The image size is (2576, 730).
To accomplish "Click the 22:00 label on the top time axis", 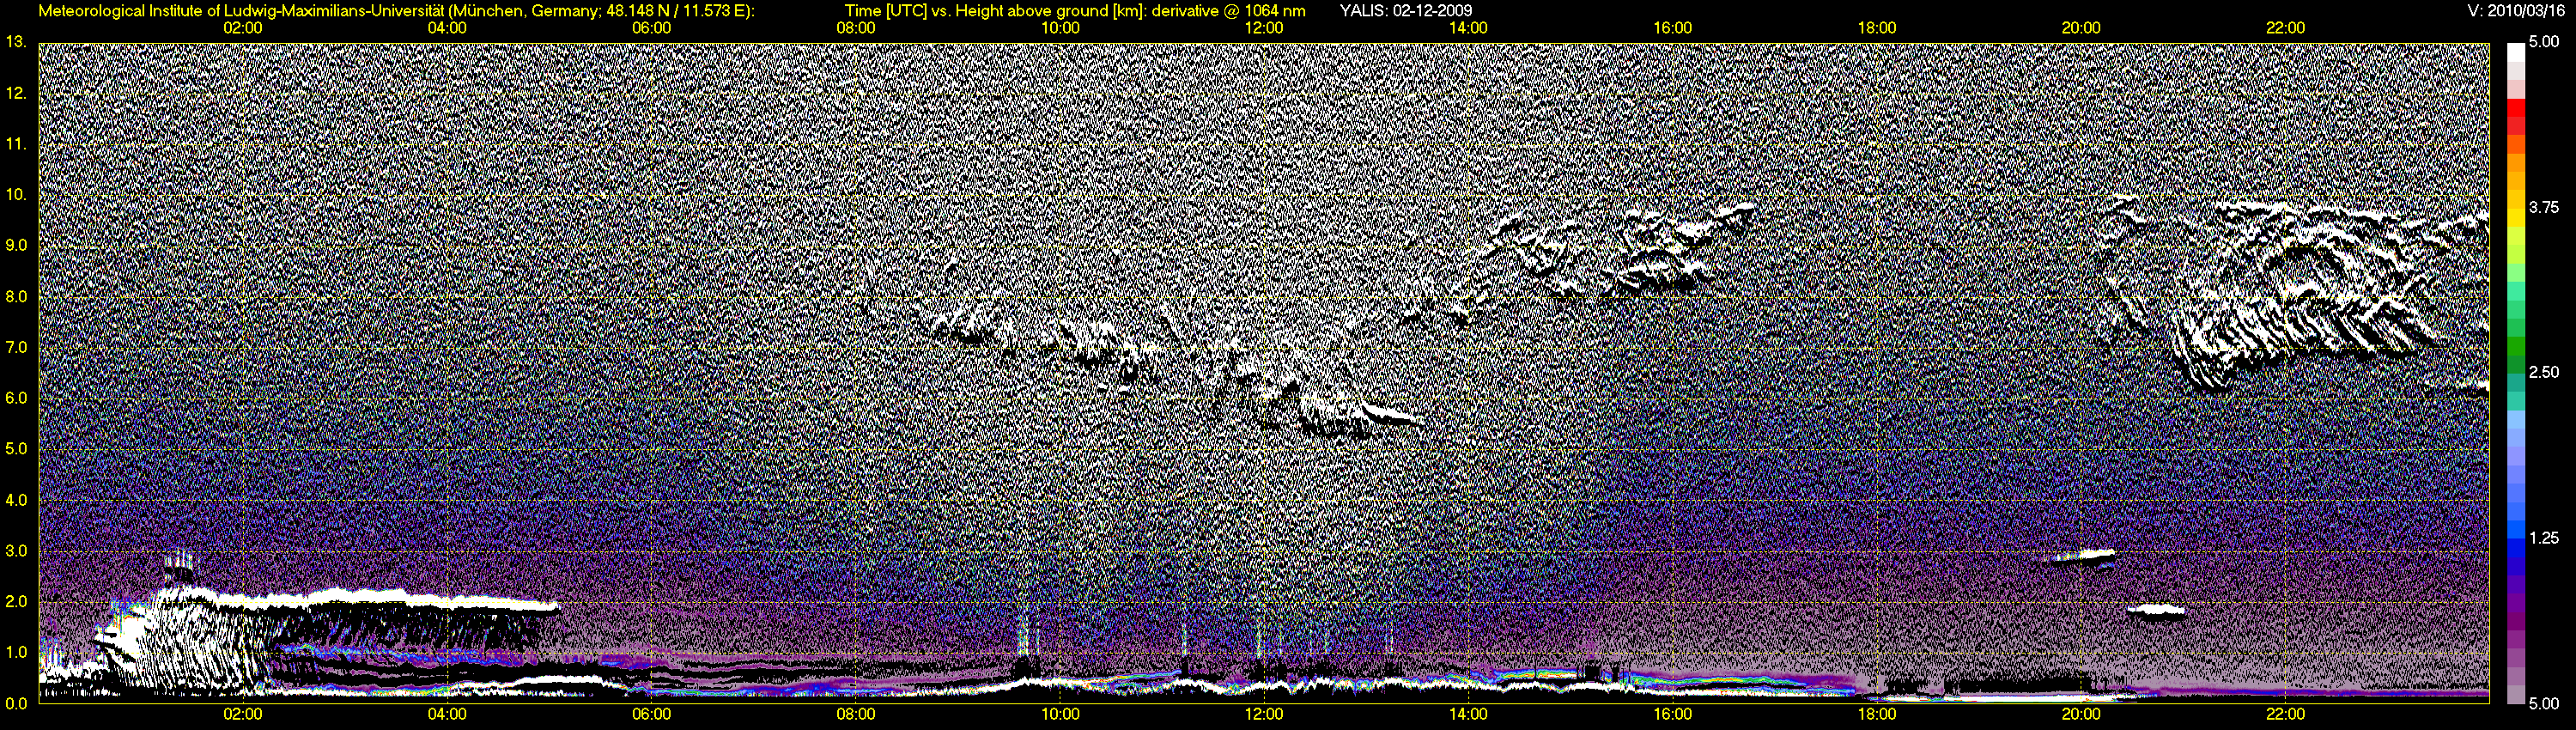I will tap(2286, 28).
